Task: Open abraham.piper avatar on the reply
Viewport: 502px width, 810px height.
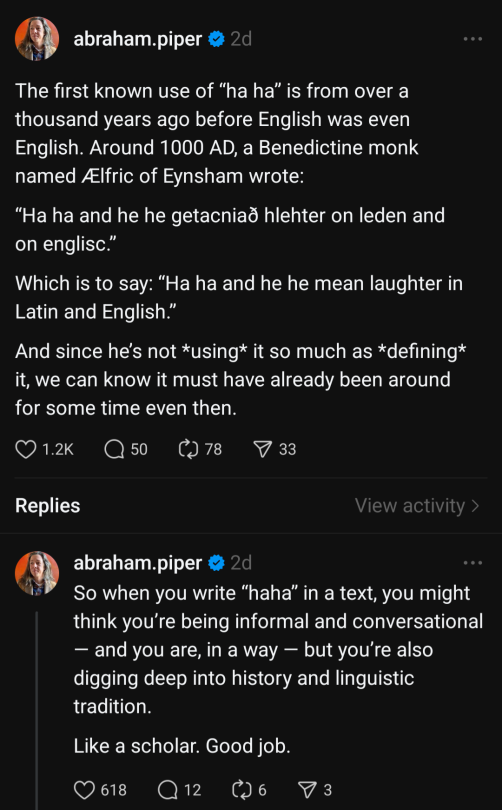Action: pyautogui.click(x=37, y=573)
